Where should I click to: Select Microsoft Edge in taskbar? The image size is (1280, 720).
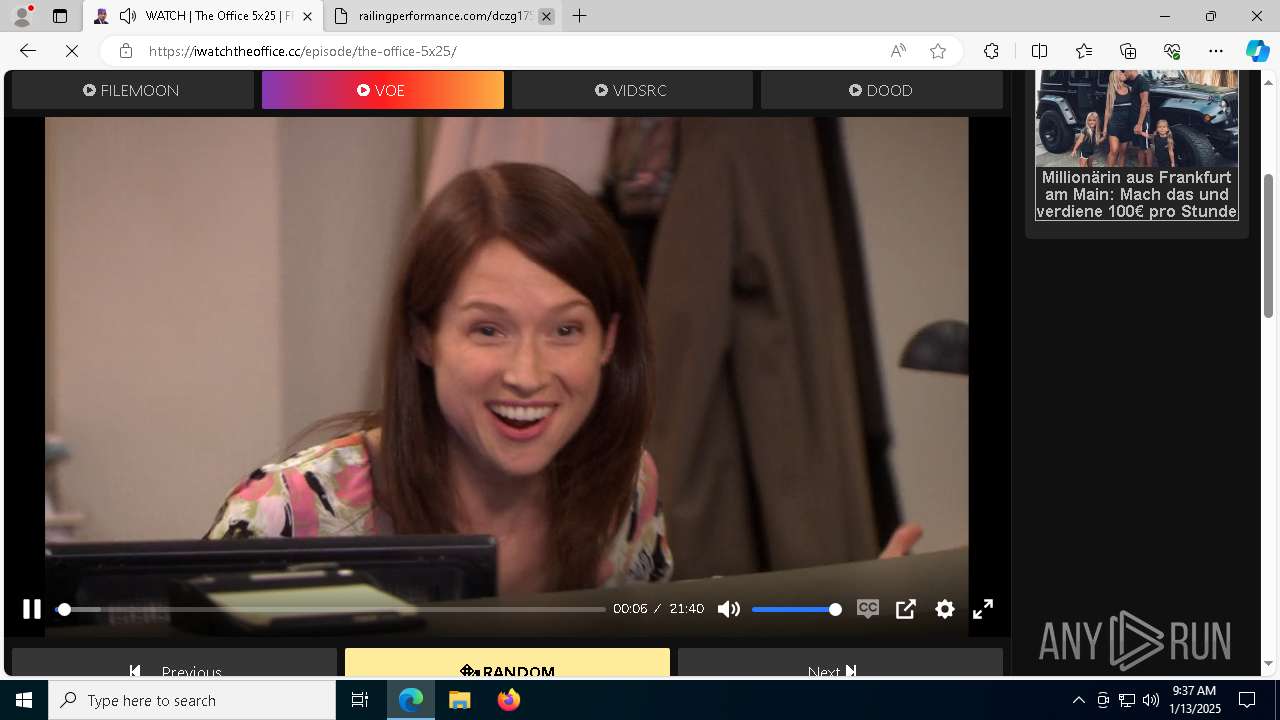coord(411,700)
